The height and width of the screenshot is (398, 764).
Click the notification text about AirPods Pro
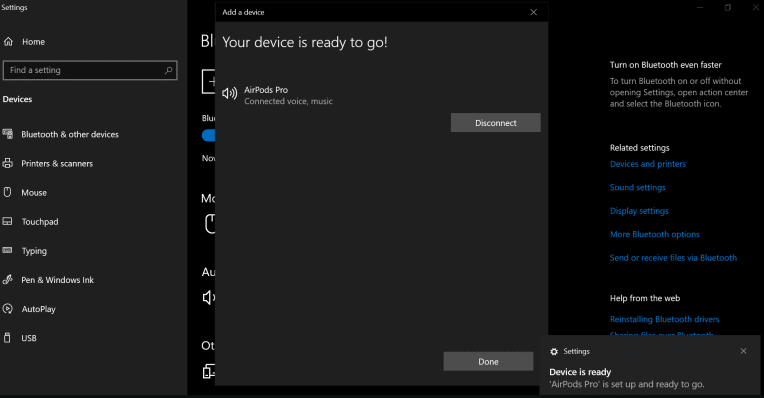627,384
